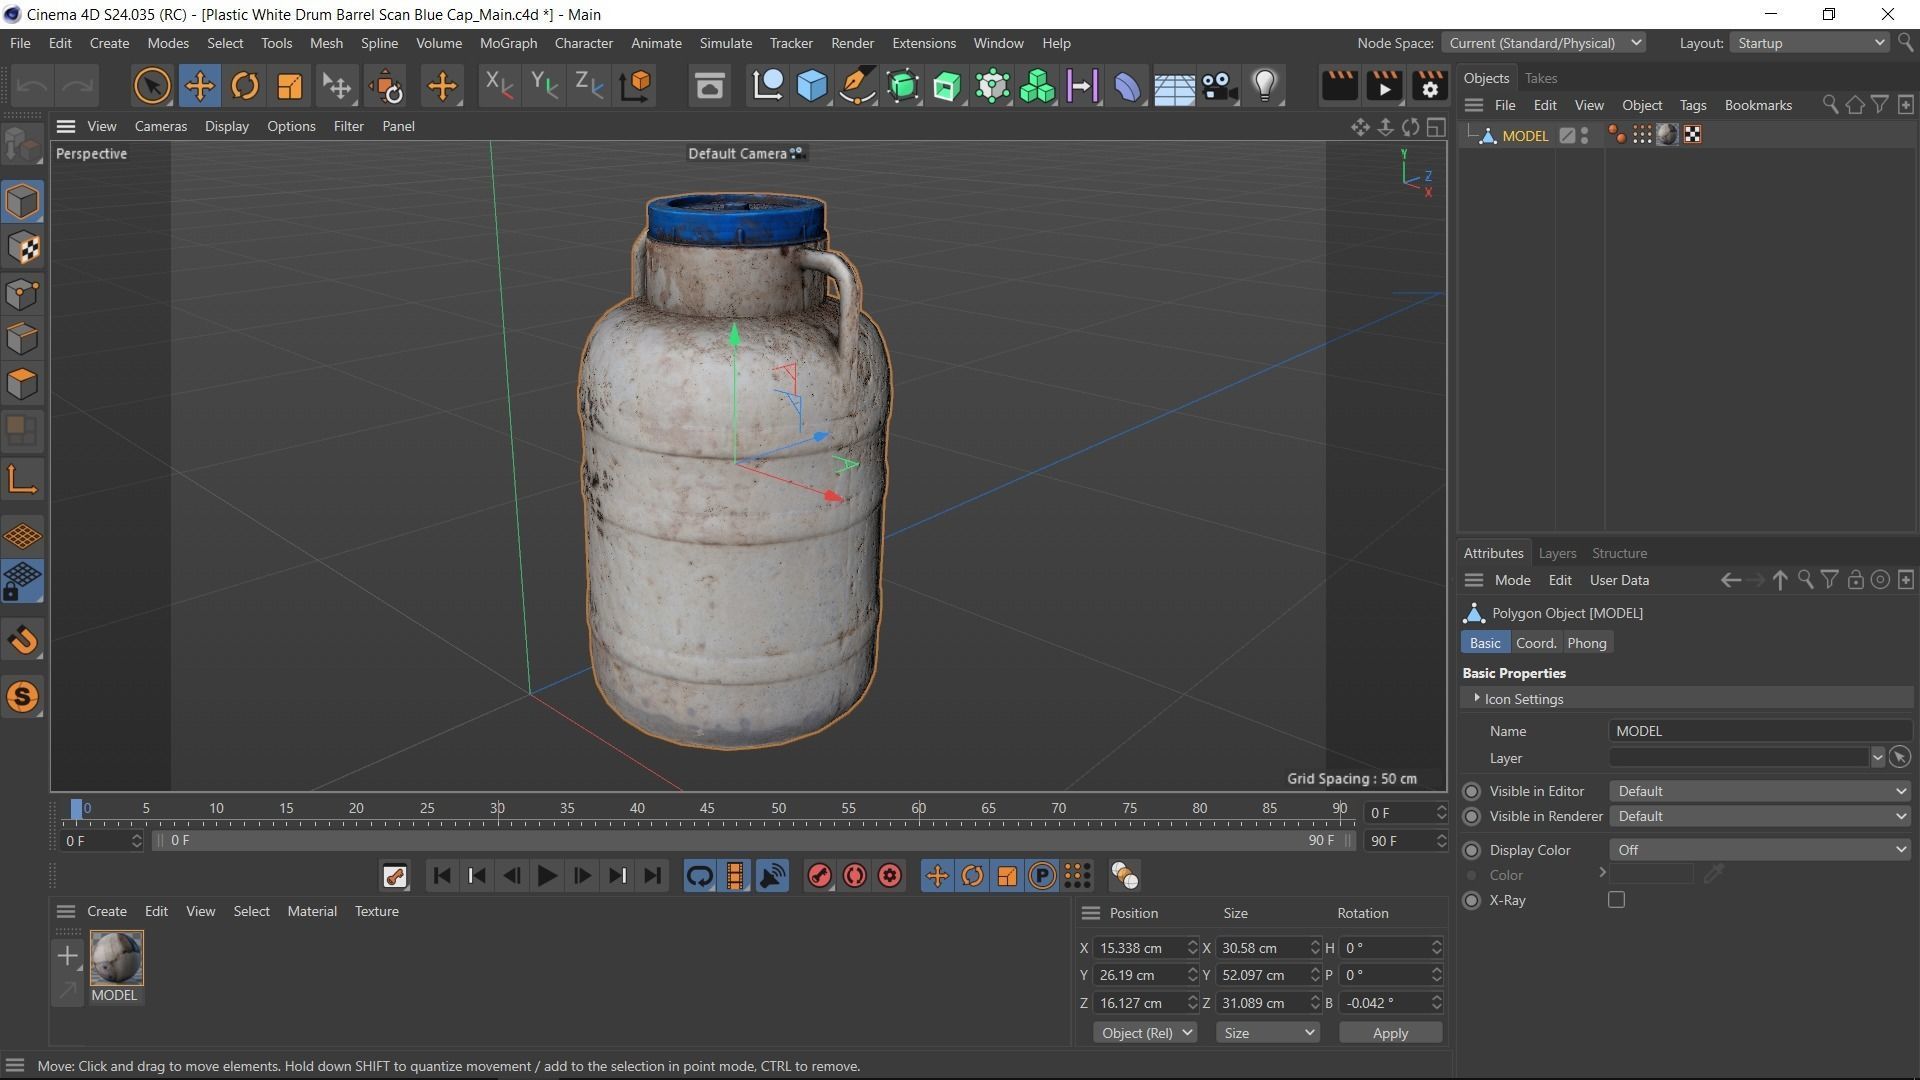This screenshot has height=1080, width=1920.
Task: Click timeline frame 45 marker
Action: pyautogui.click(x=707, y=808)
